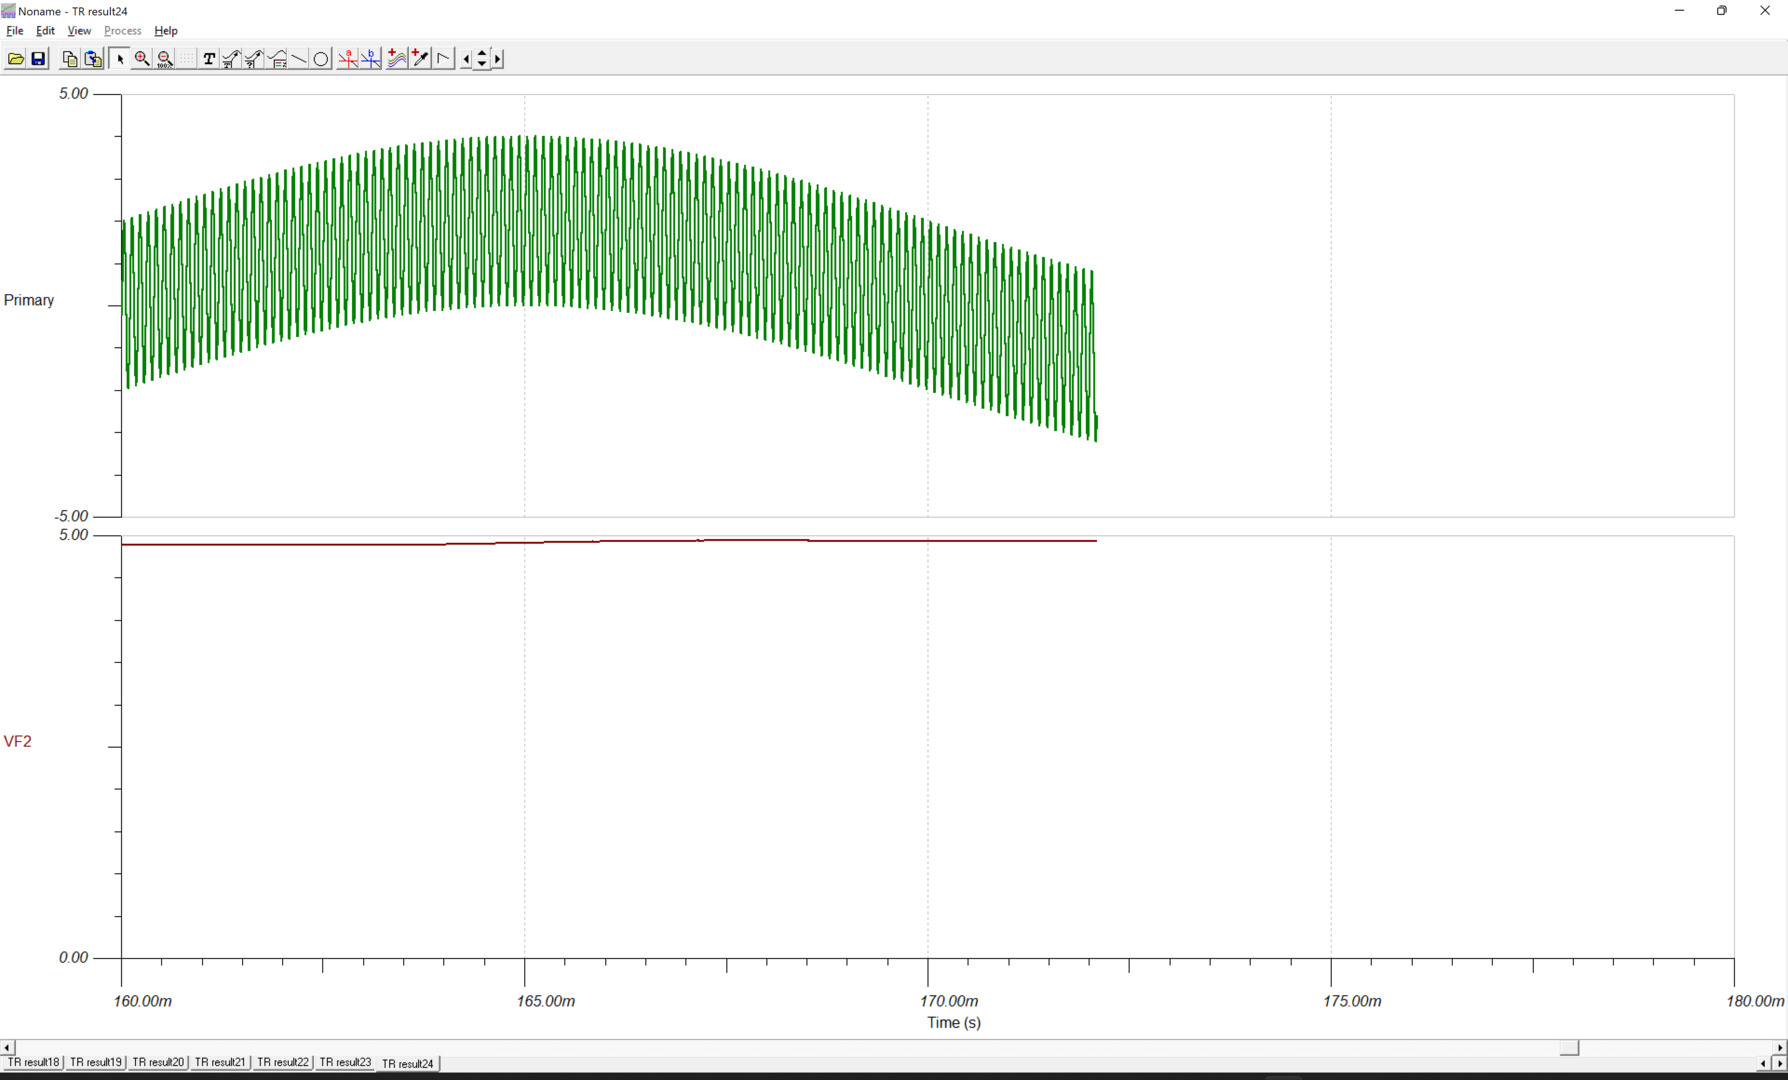Click the horizontal scrollbar thumb

tap(1569, 1047)
